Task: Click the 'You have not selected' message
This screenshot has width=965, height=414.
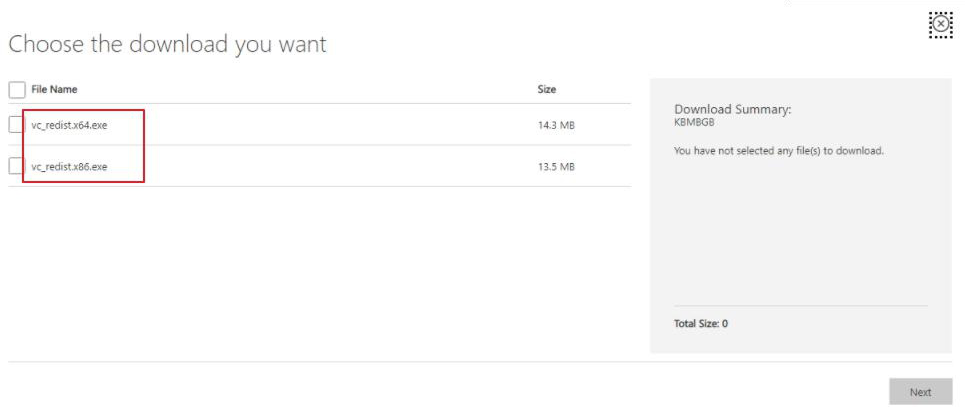Action: (x=778, y=151)
